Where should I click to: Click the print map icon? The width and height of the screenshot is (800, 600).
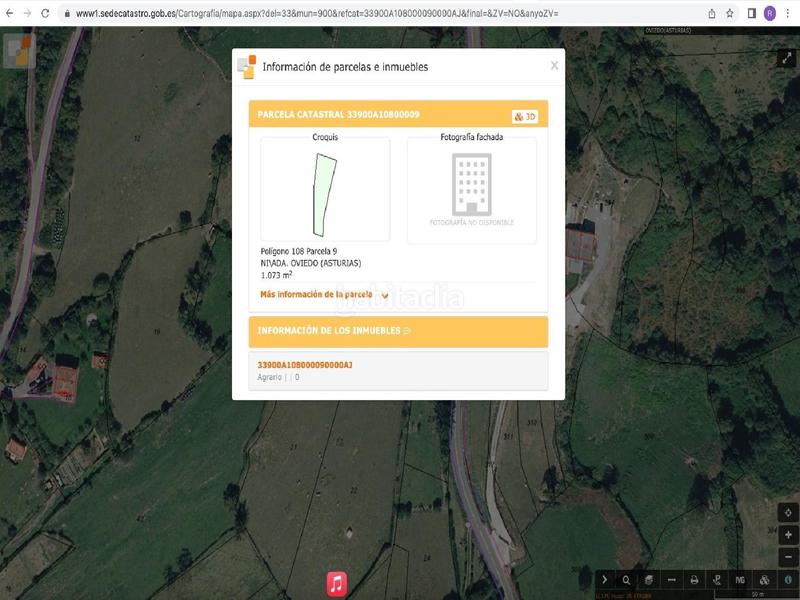click(694, 580)
